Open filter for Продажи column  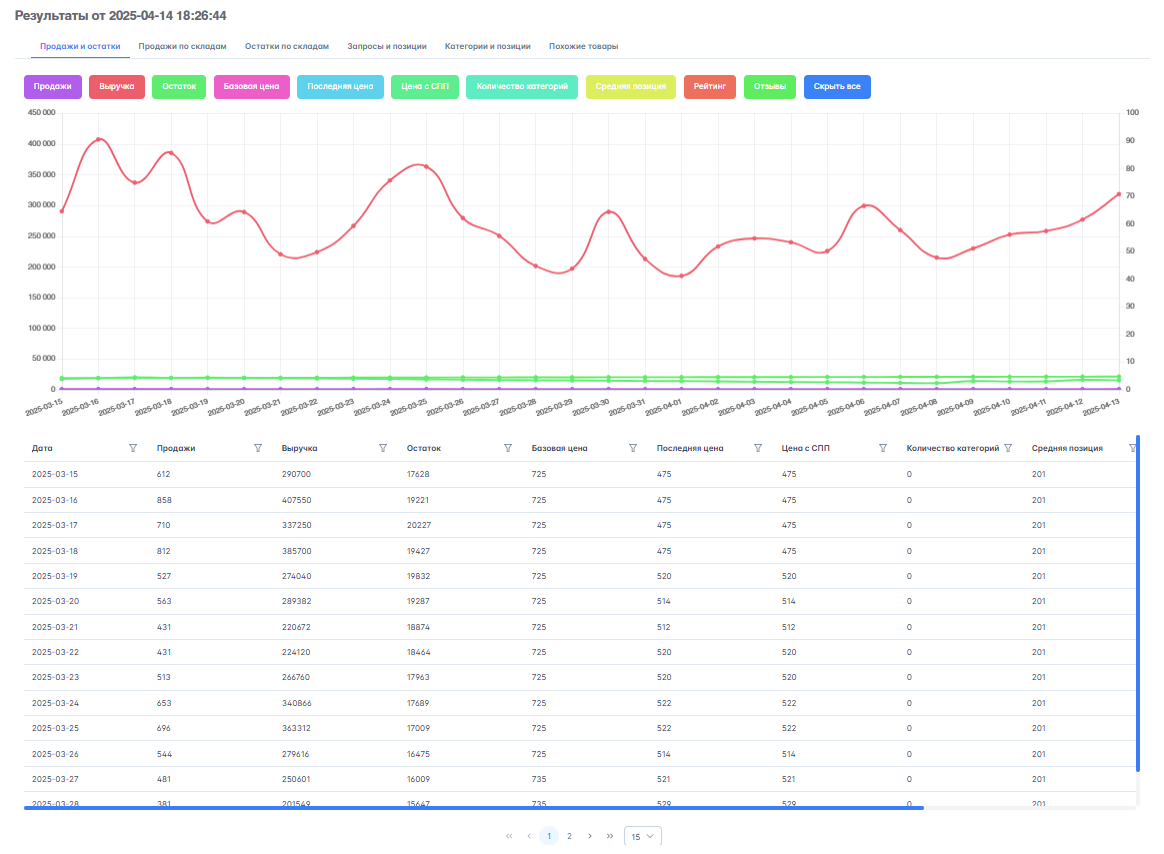pos(258,448)
